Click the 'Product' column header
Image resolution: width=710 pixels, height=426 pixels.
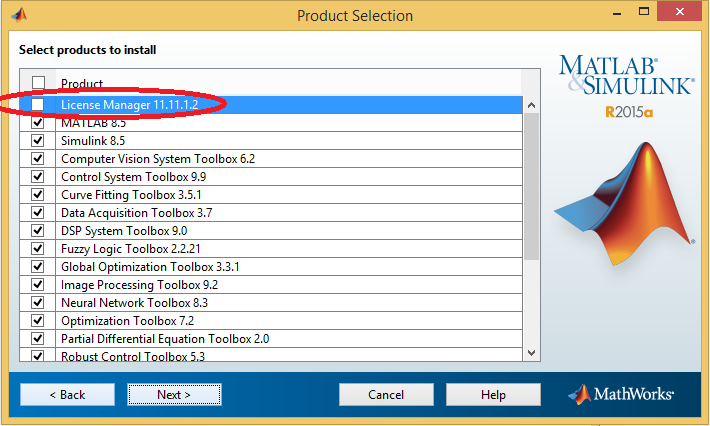(82, 83)
